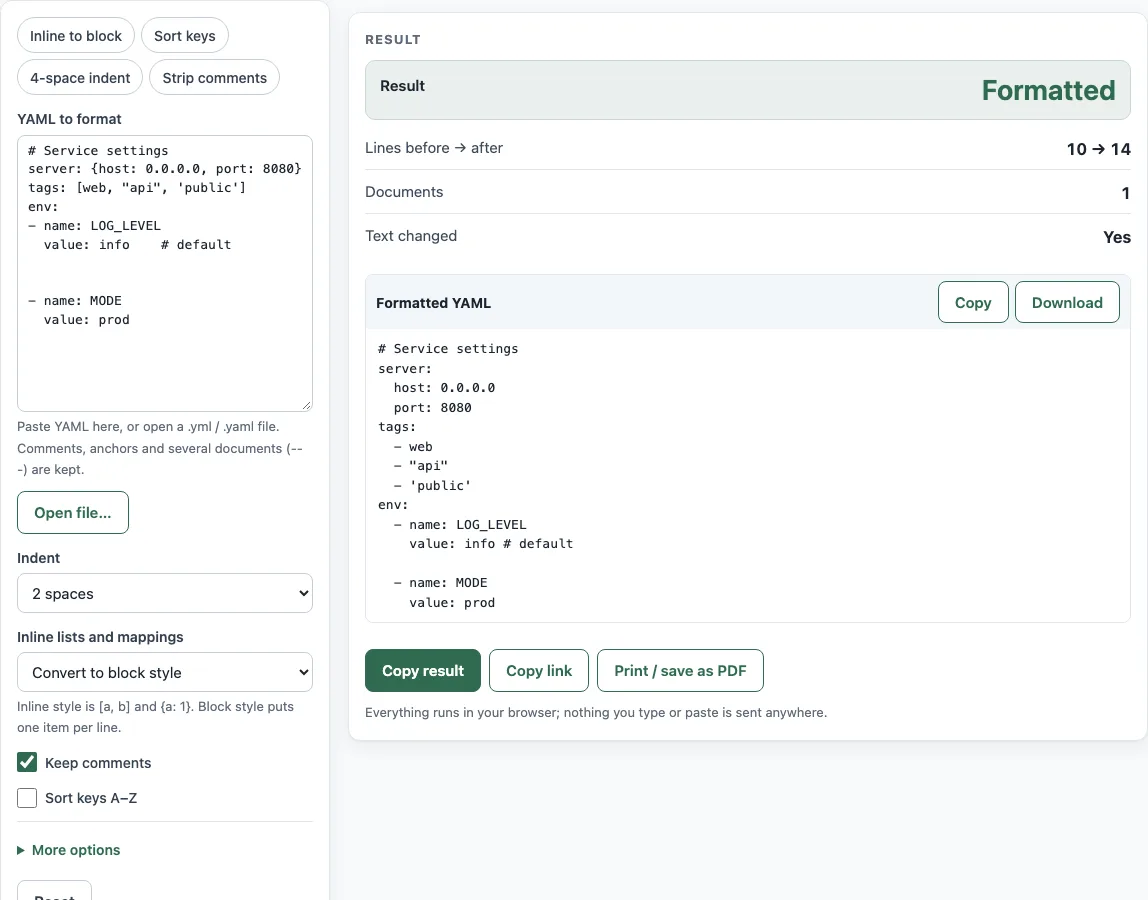Click the '# Service settings' output comment

tap(448, 349)
